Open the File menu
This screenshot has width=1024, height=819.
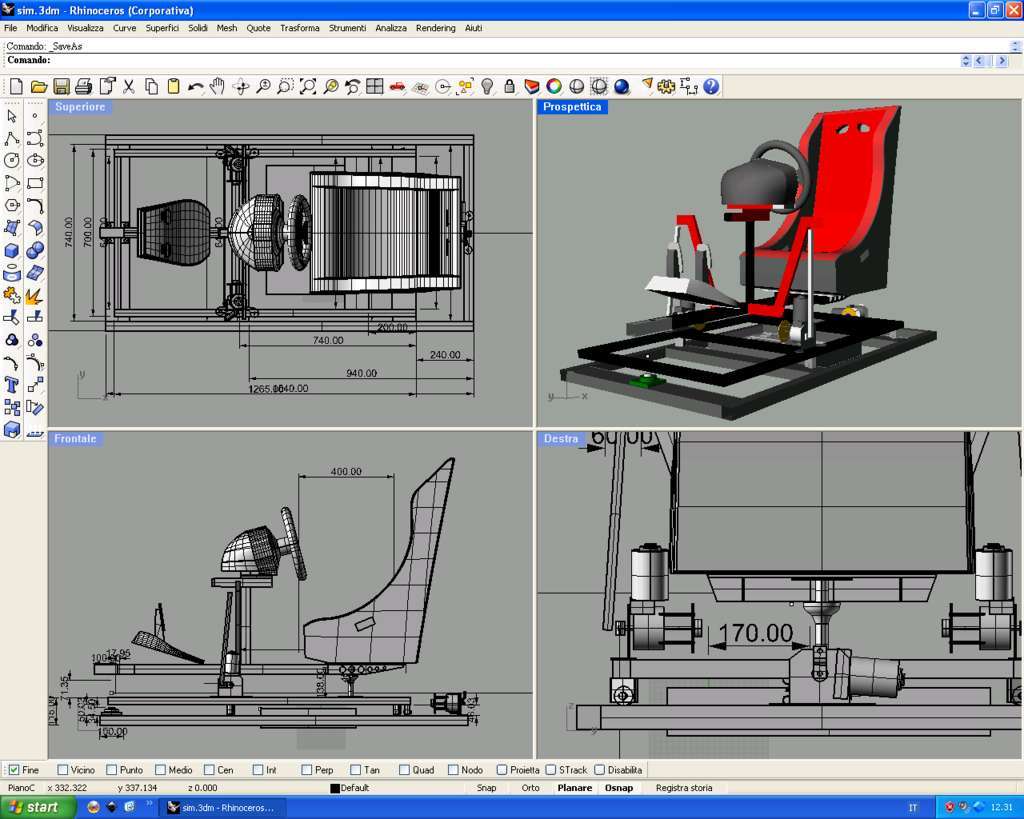[10, 28]
